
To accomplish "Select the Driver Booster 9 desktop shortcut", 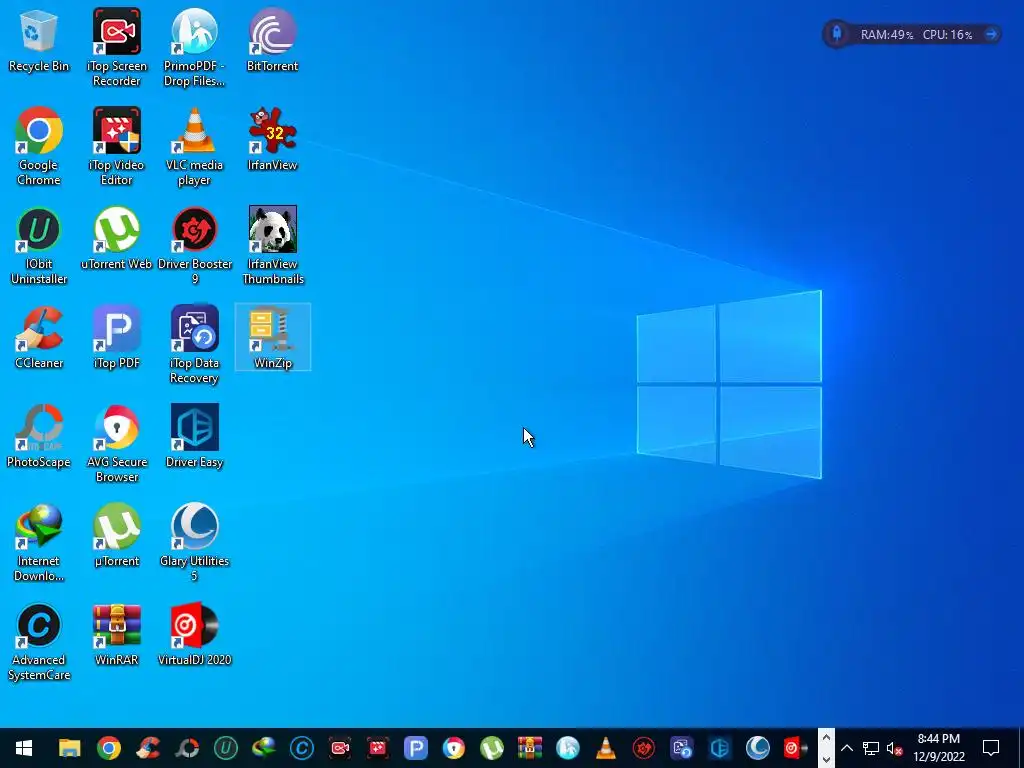I will pos(194,246).
